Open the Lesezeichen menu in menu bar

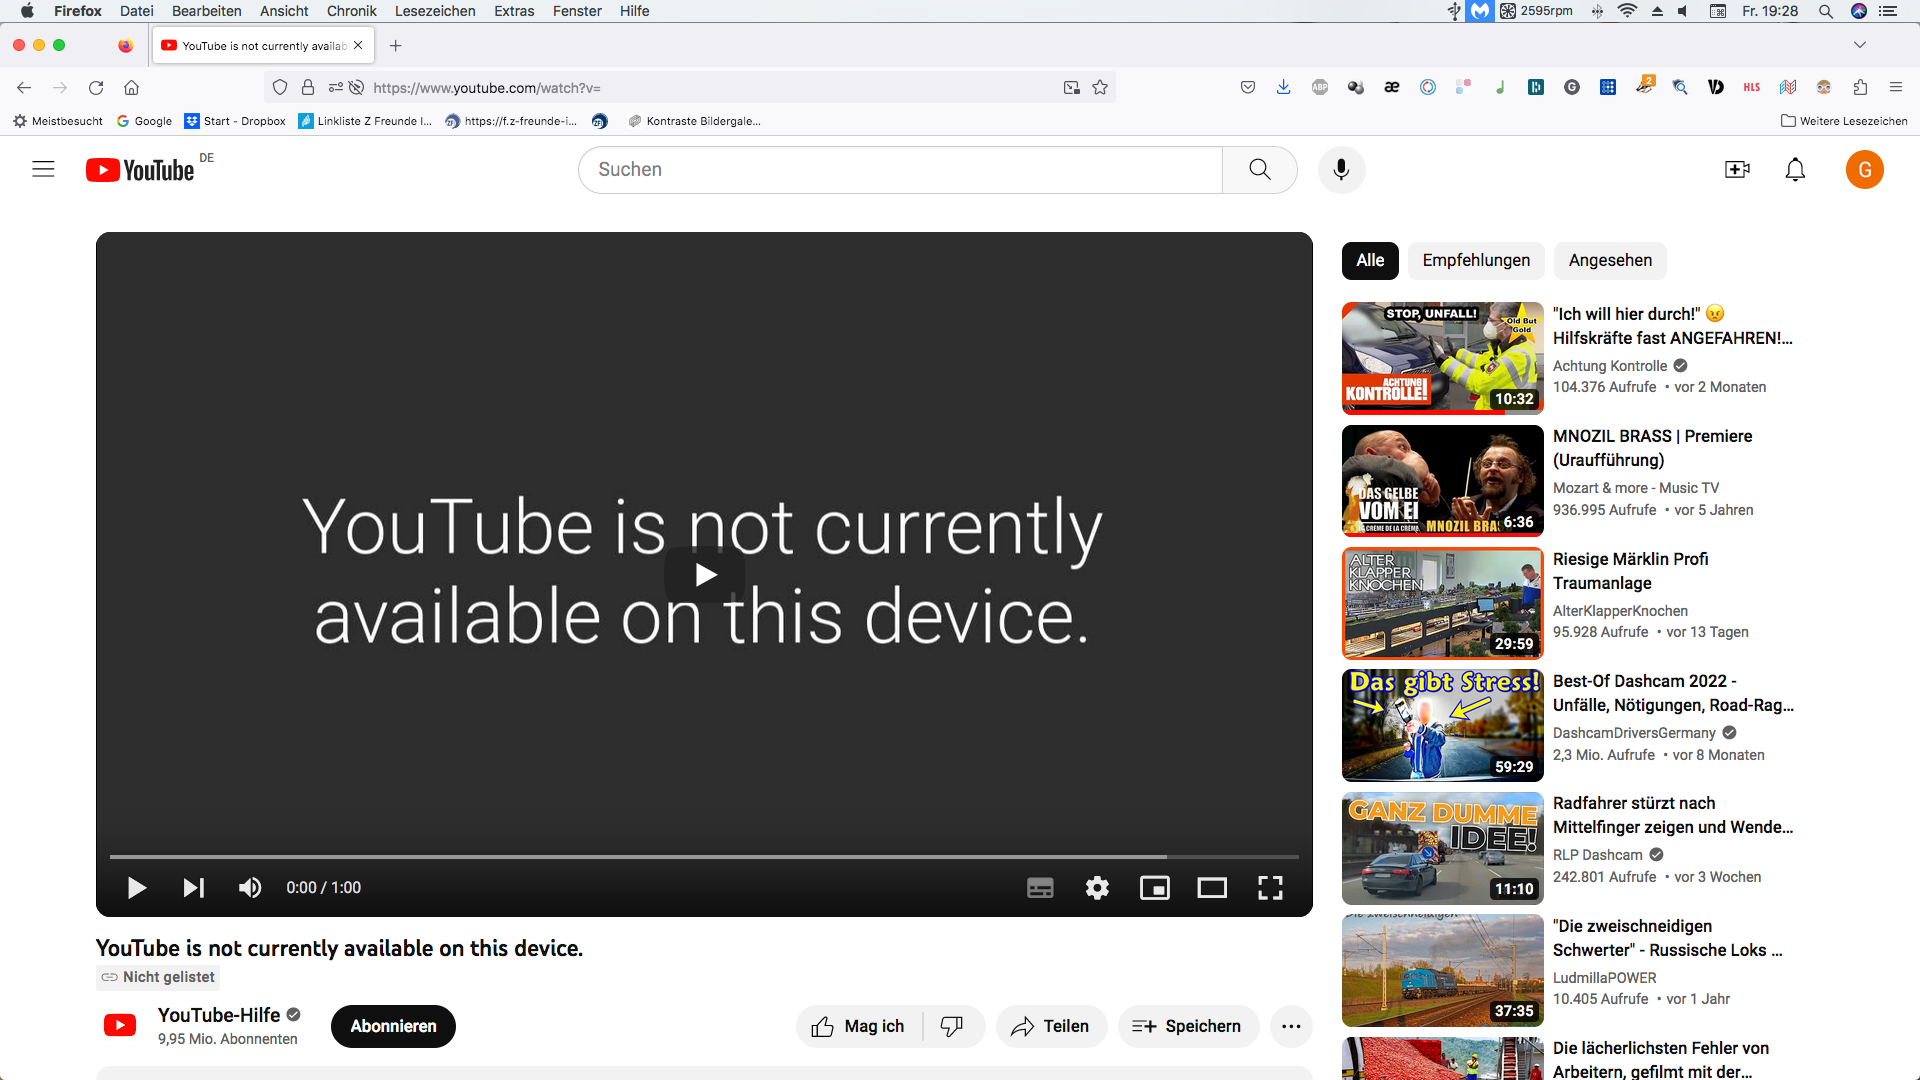point(435,11)
